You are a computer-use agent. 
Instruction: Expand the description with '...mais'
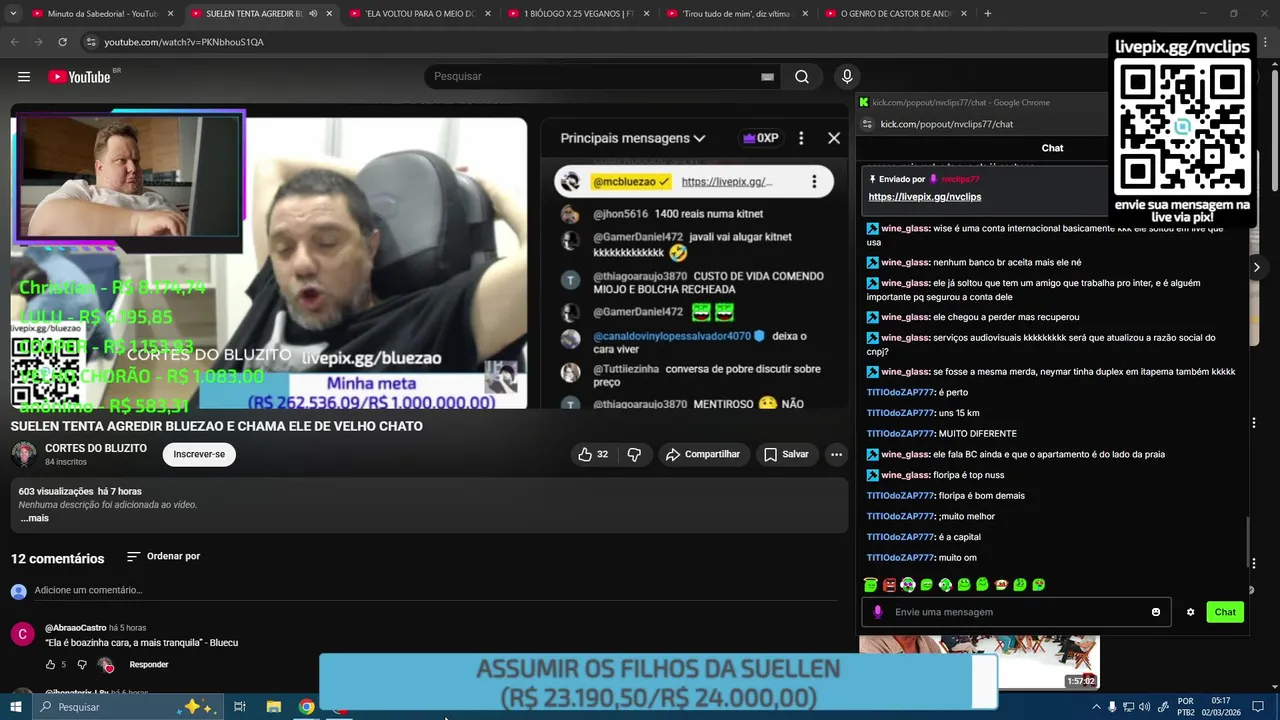point(34,518)
